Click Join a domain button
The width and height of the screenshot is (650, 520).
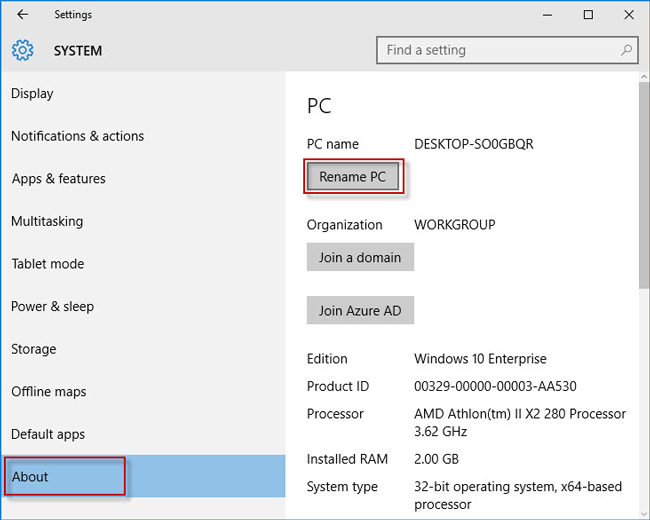(360, 257)
